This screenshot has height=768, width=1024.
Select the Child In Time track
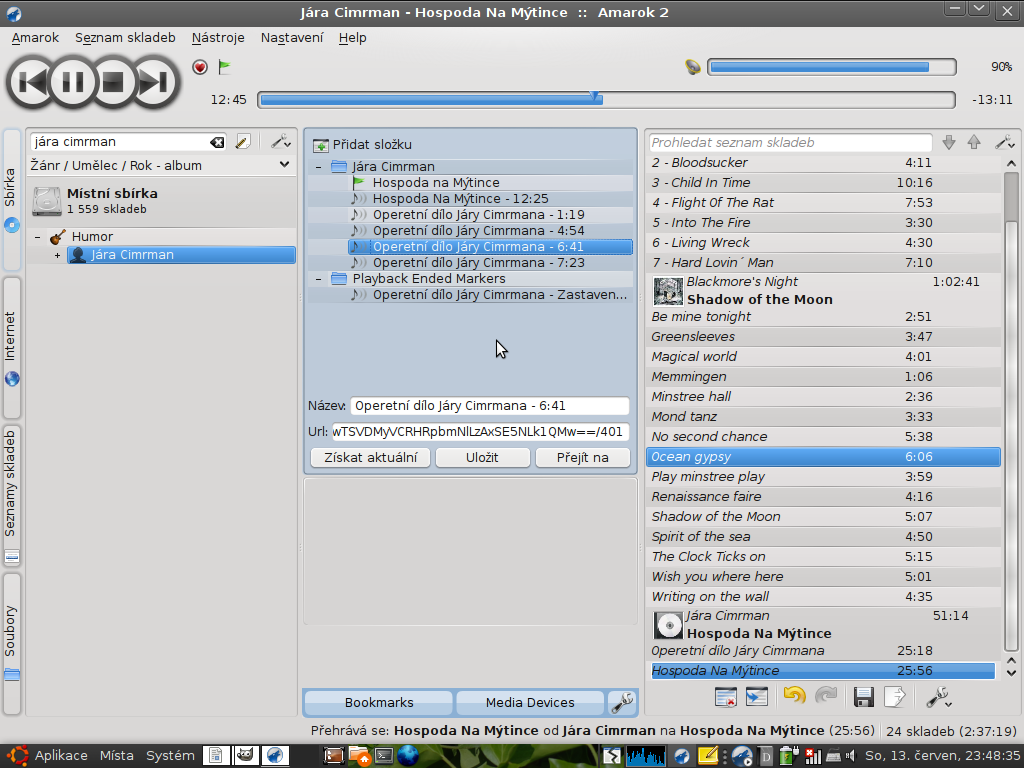point(824,183)
